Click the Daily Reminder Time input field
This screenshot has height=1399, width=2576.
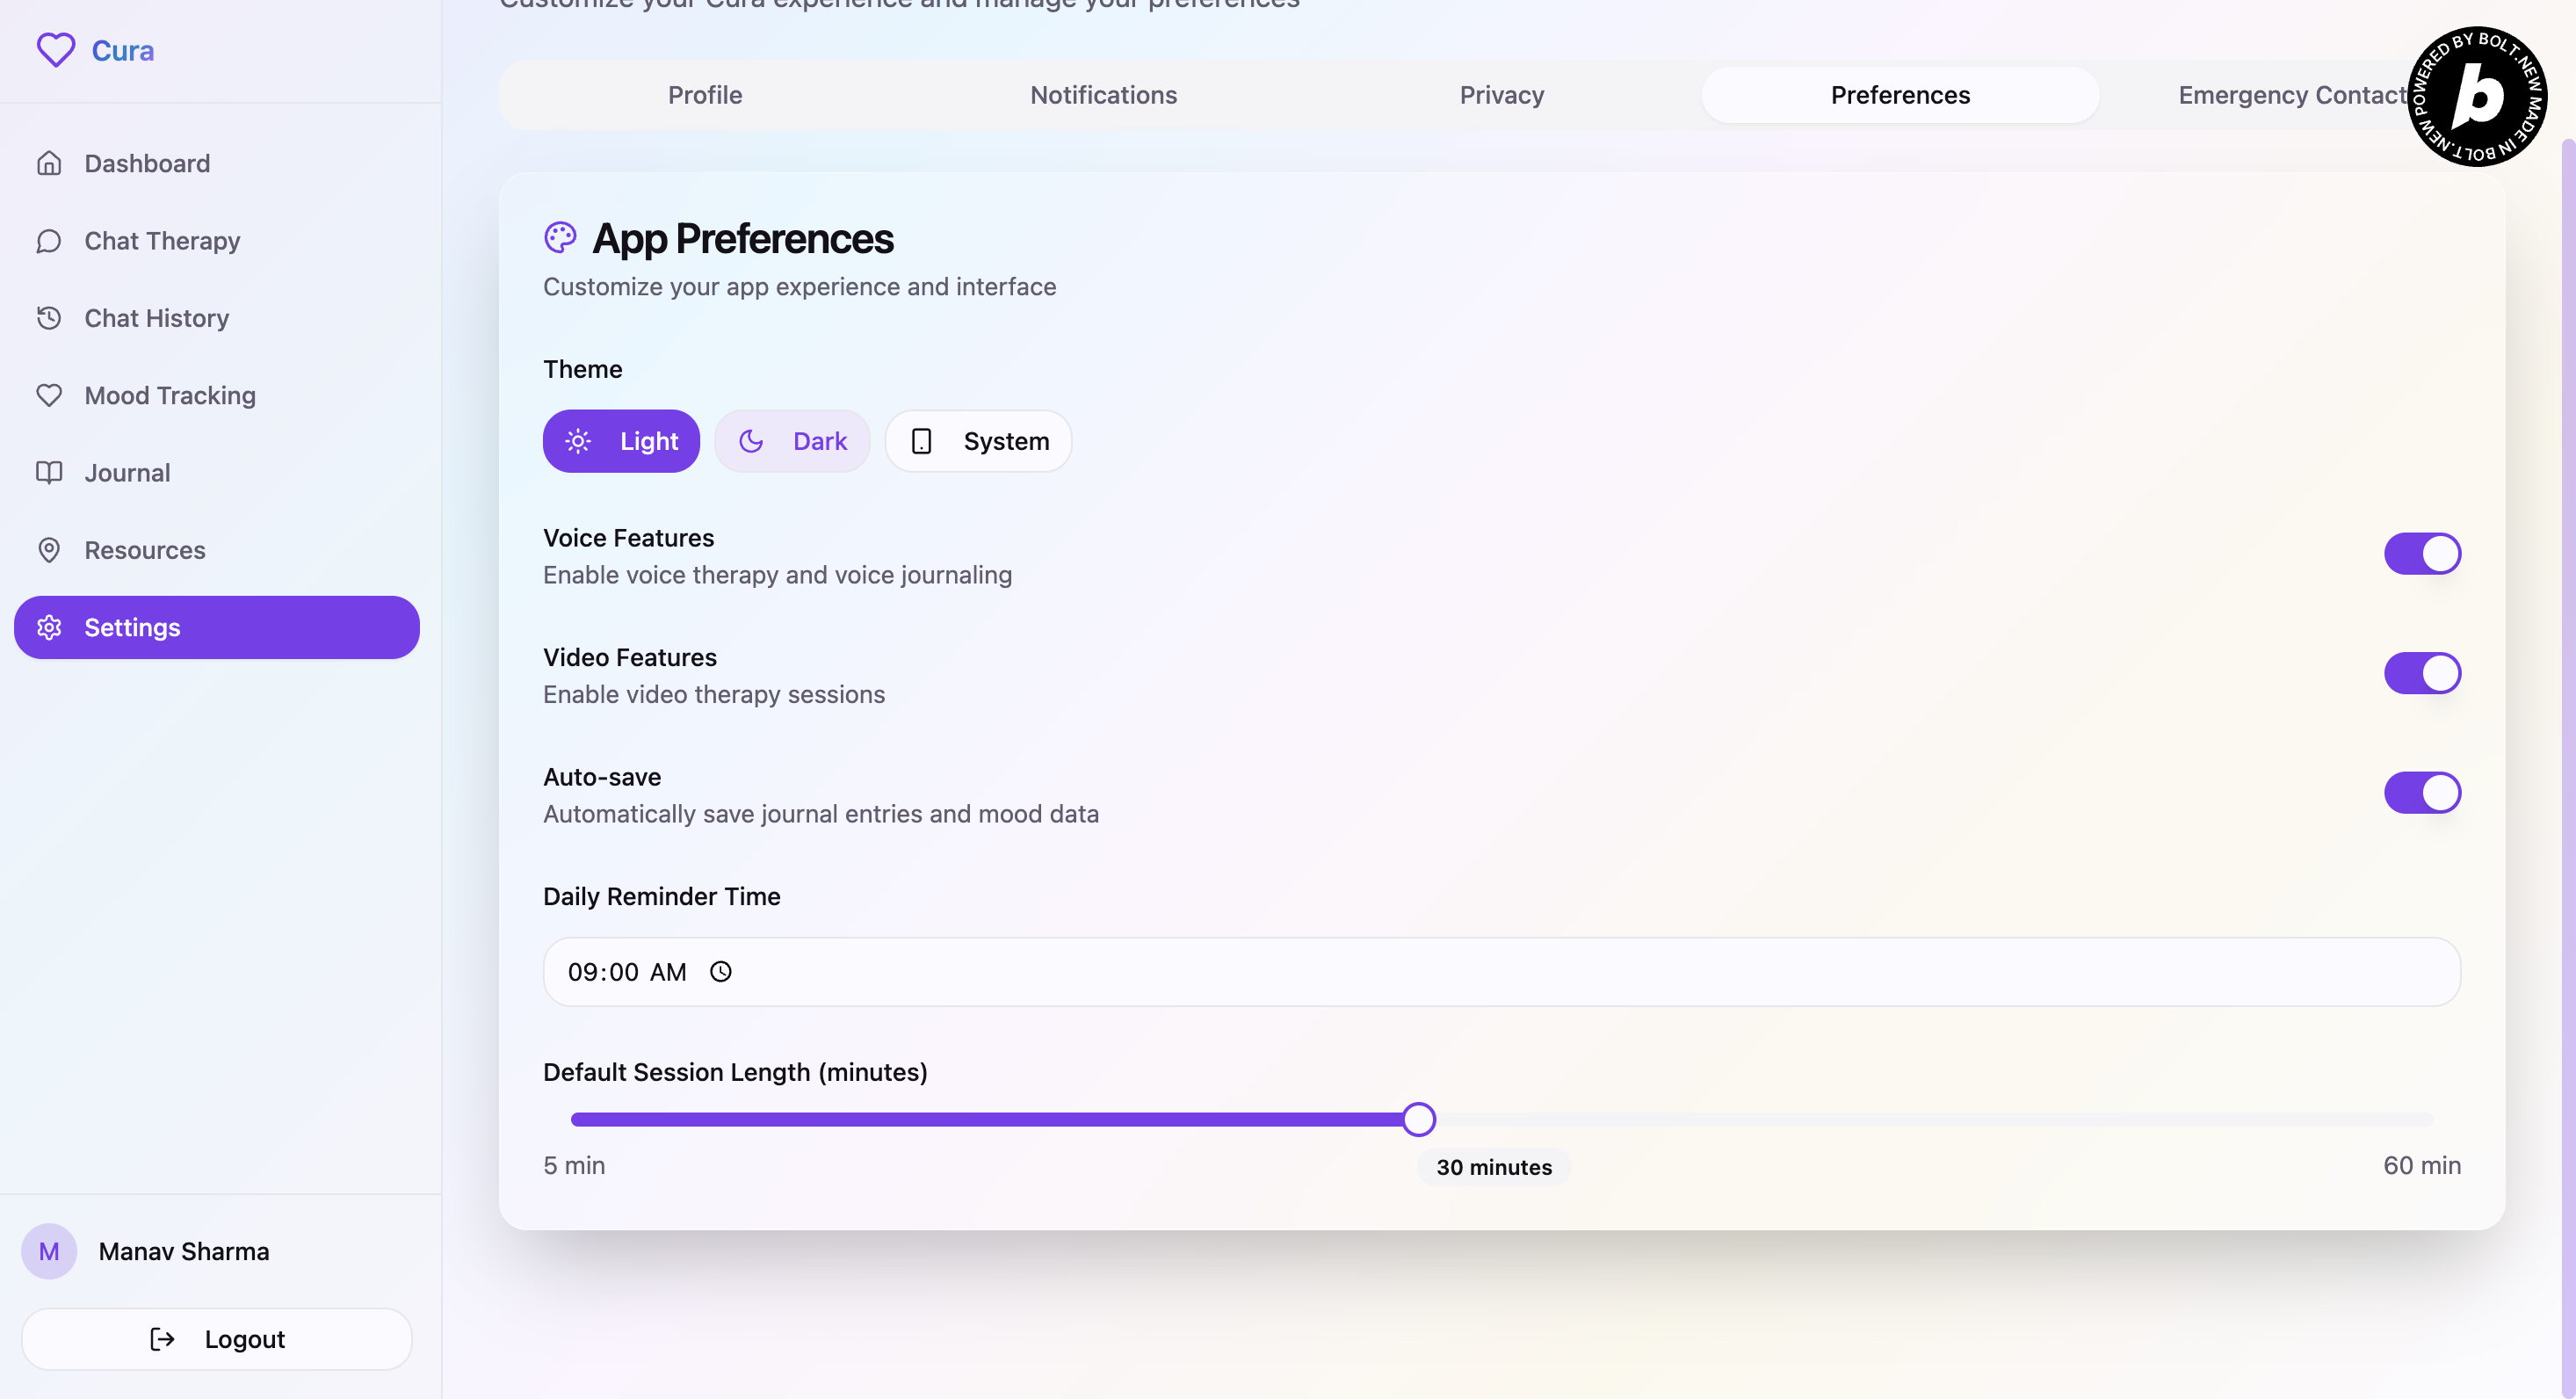click(1500, 972)
